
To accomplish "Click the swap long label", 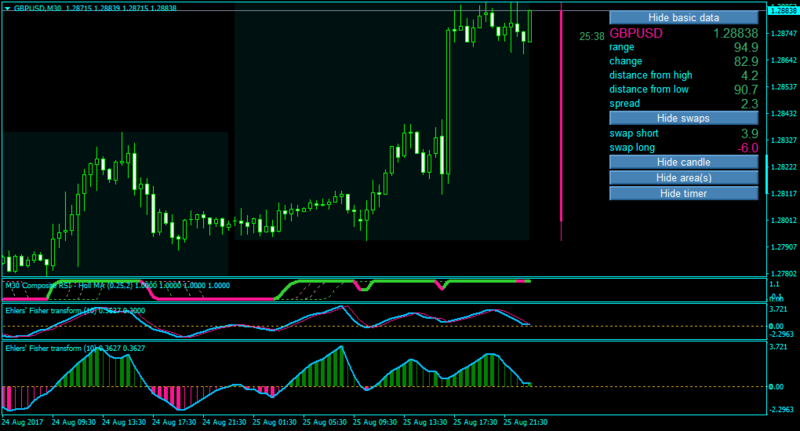I will pyautogui.click(x=632, y=148).
